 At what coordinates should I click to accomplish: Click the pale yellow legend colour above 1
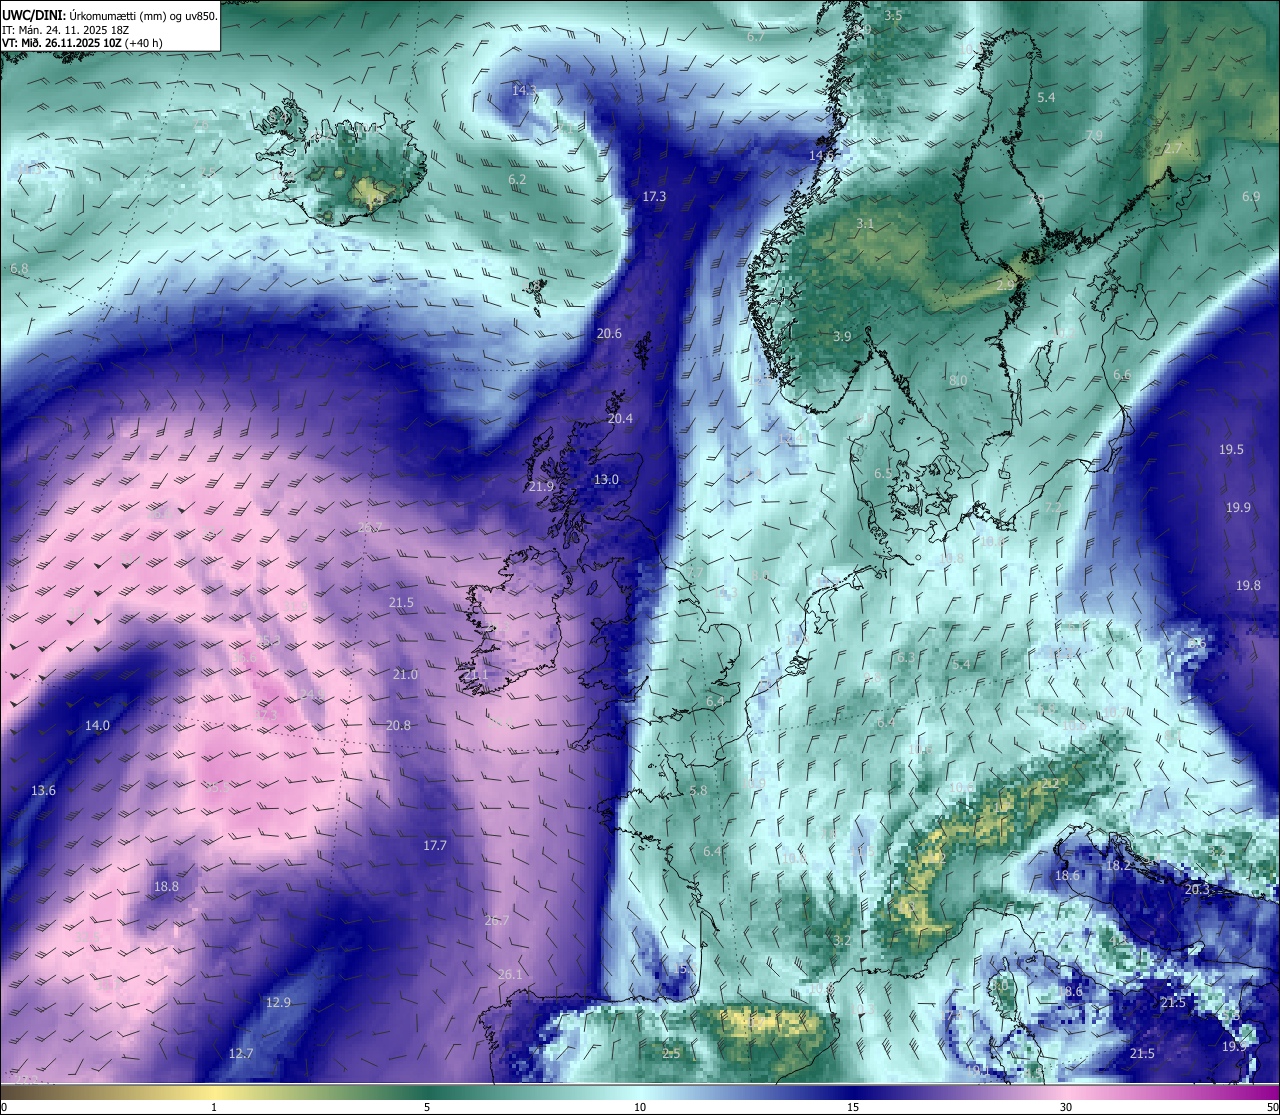point(214,1093)
